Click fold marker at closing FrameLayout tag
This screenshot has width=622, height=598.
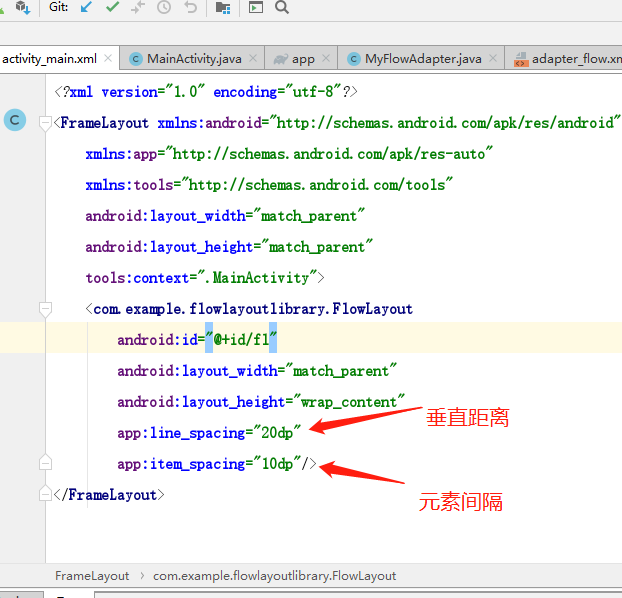(46, 493)
